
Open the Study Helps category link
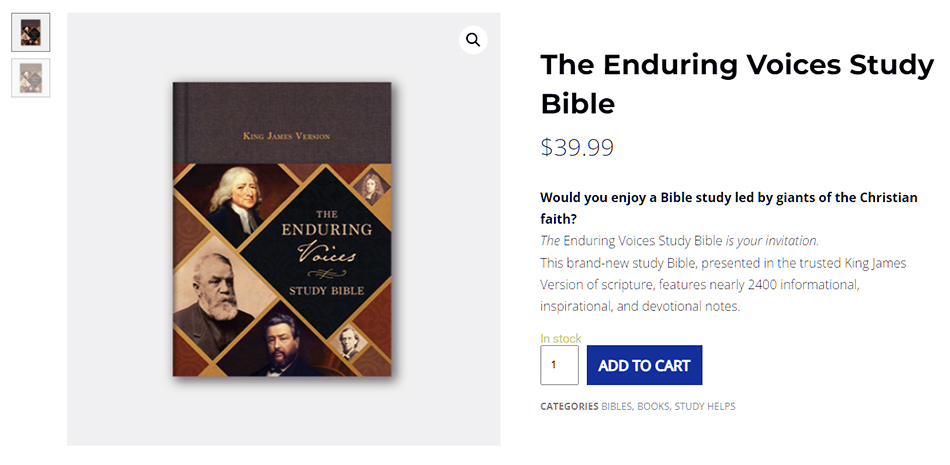[x=705, y=407]
